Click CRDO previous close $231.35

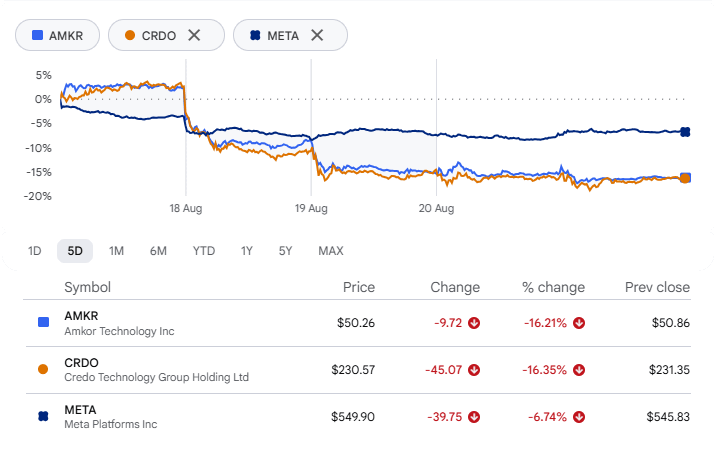[669, 370]
